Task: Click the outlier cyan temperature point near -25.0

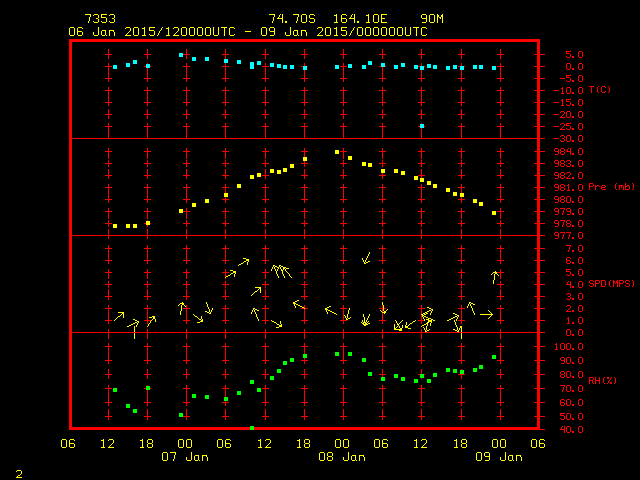Action: (422, 126)
